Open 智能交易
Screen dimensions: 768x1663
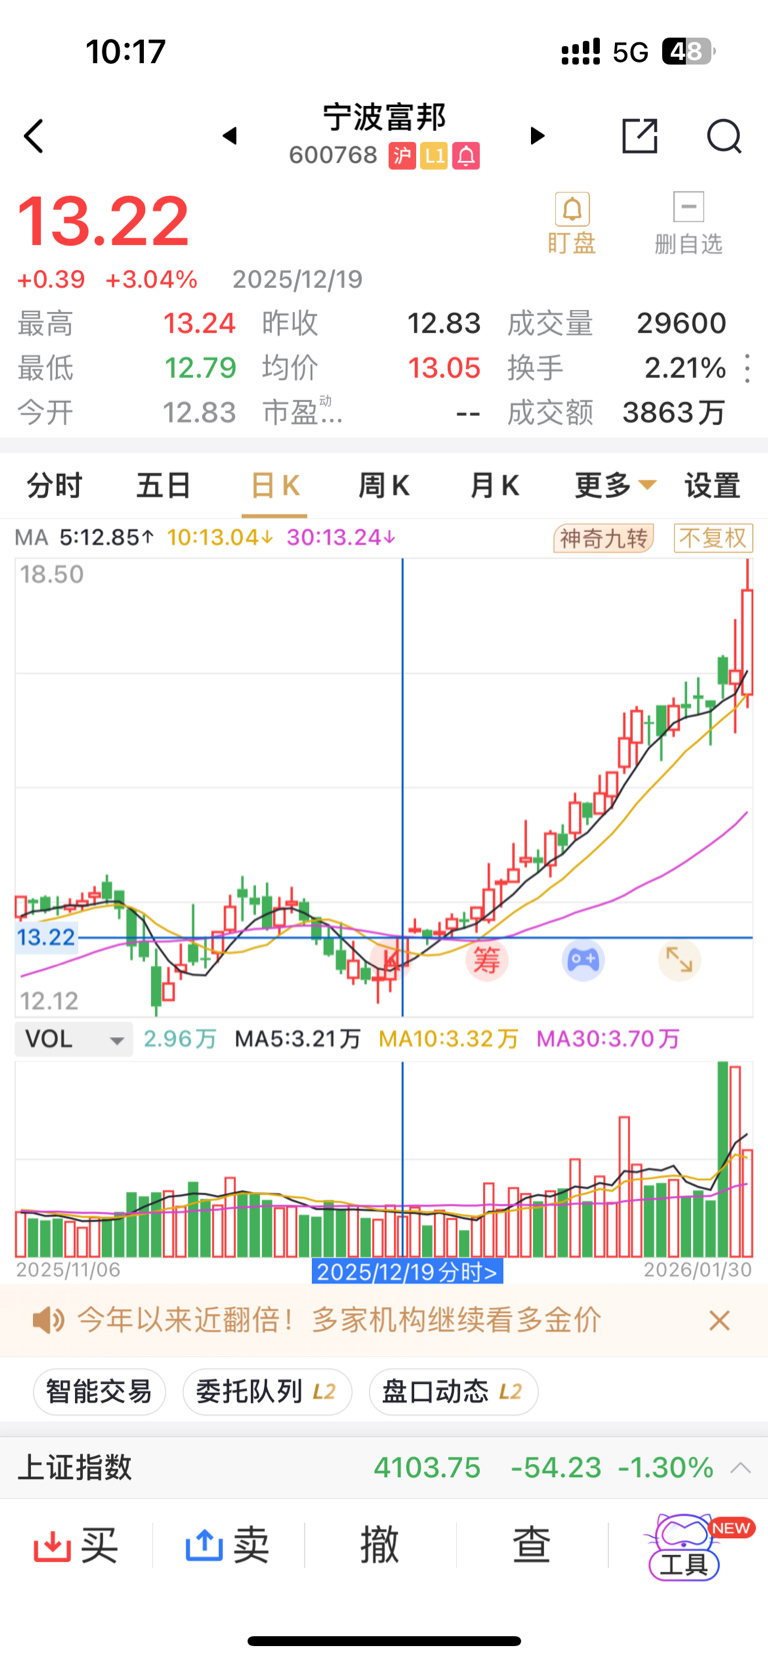[99, 1392]
